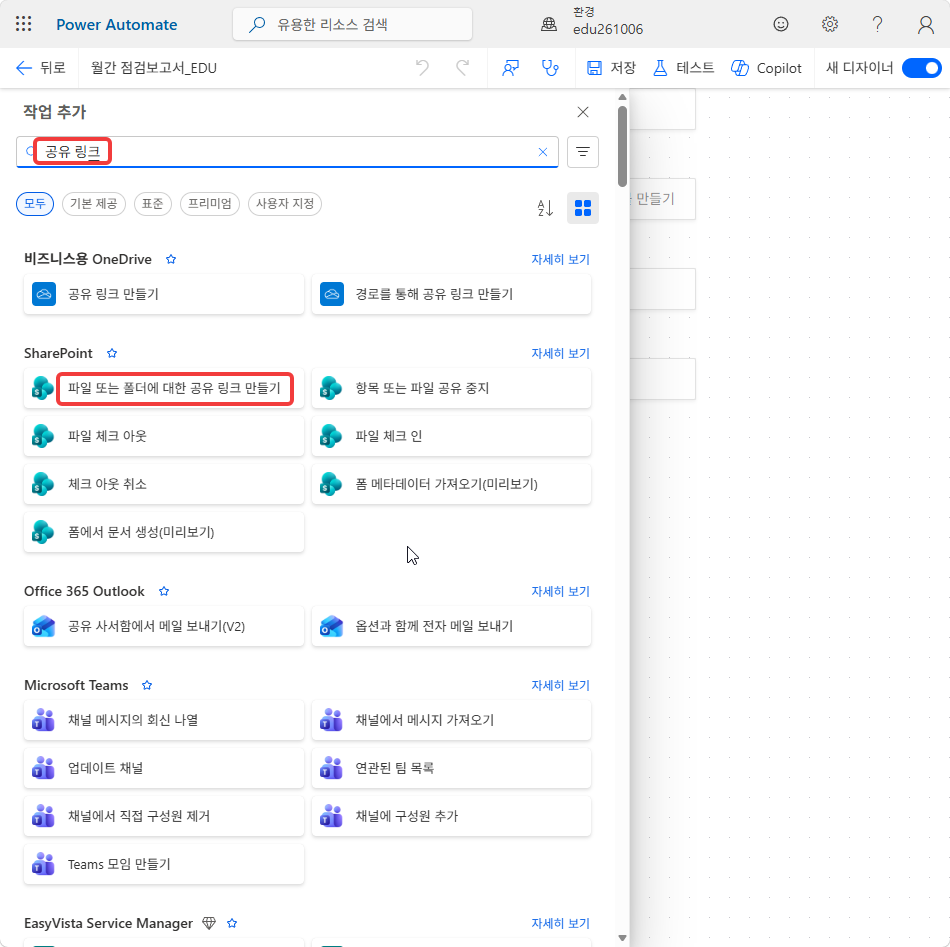Add 업데이트 채널 action
This screenshot has height=947, width=950.
point(164,768)
